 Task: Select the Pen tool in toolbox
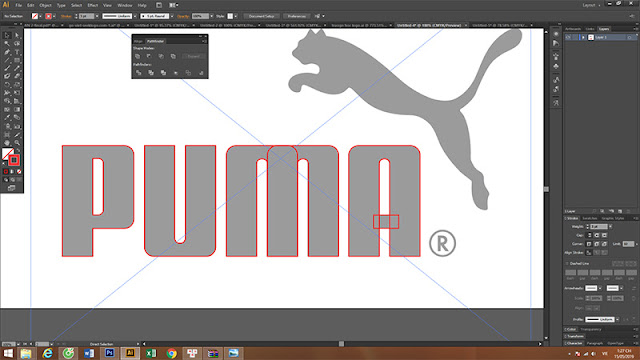(7, 52)
